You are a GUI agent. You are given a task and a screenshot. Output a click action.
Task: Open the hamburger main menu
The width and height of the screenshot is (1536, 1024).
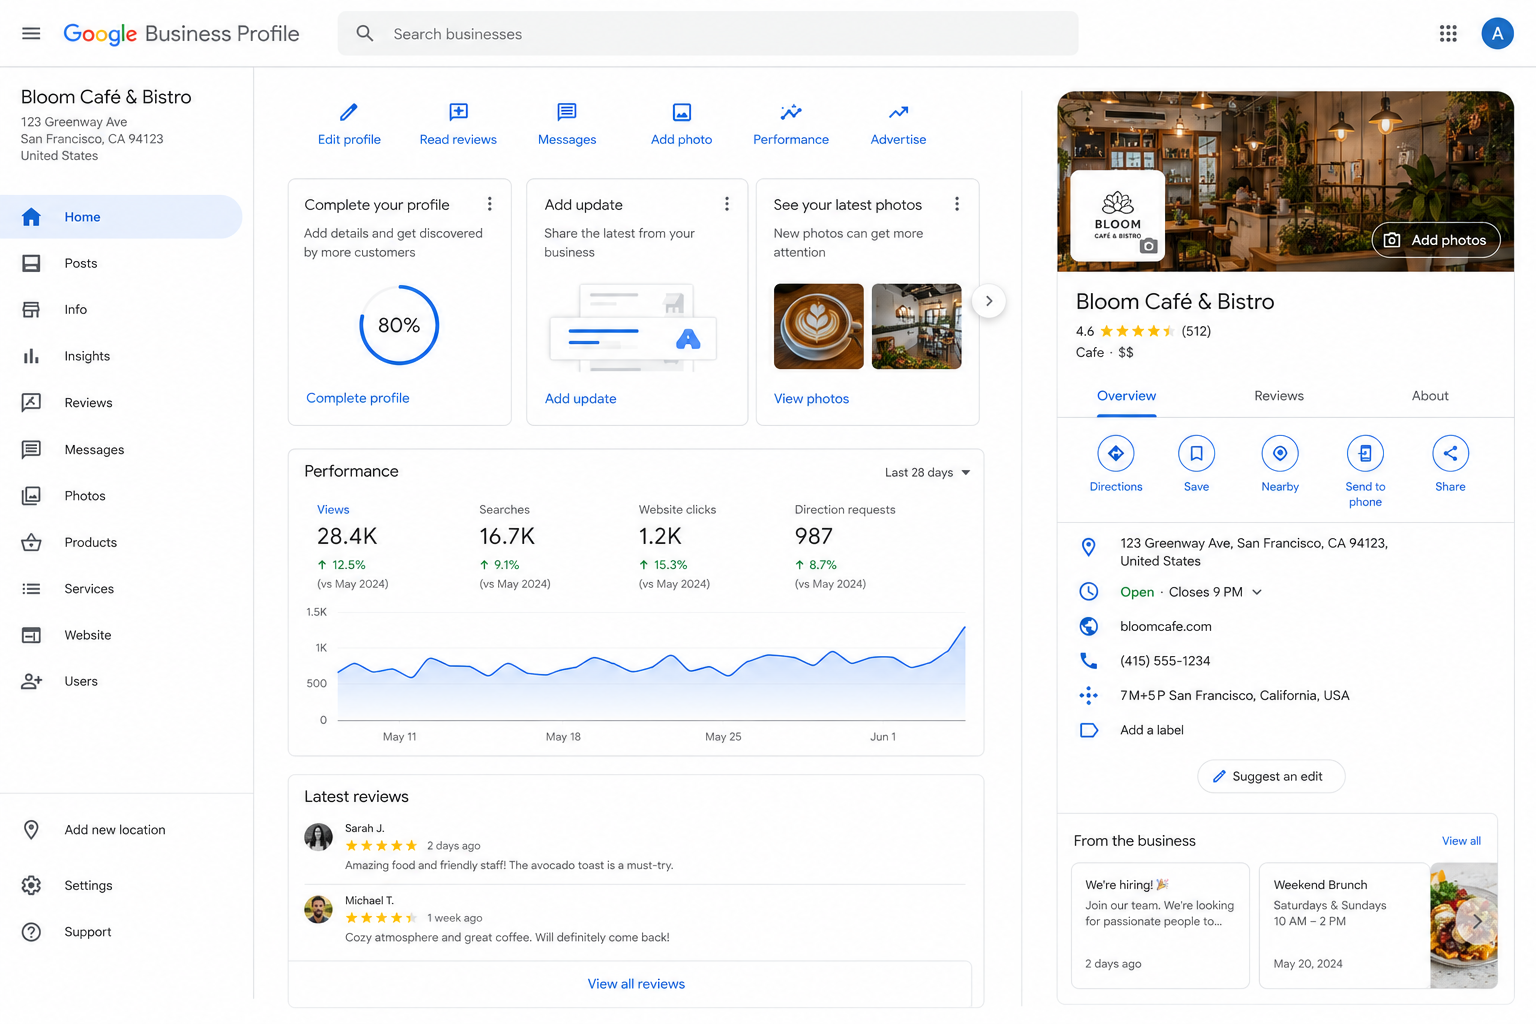point(31,33)
